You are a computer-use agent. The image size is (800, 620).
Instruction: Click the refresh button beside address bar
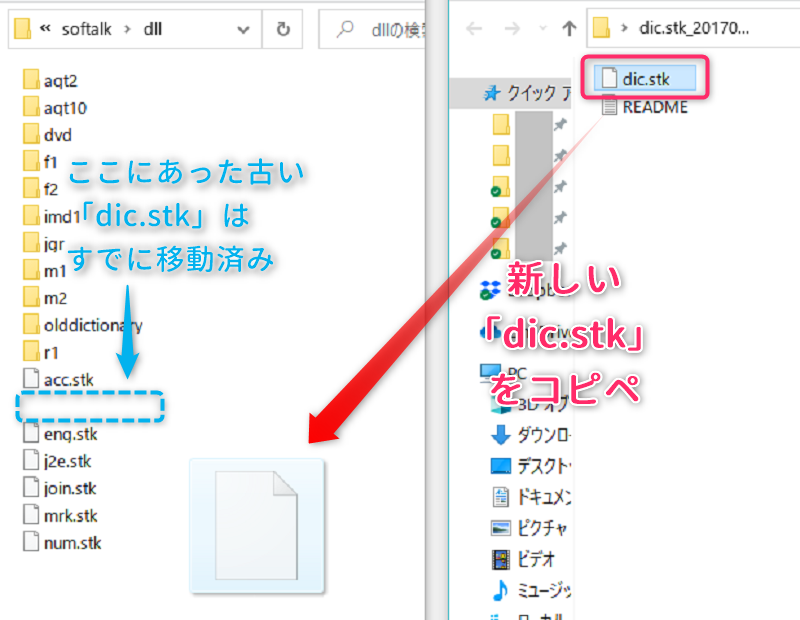pyautogui.click(x=283, y=29)
